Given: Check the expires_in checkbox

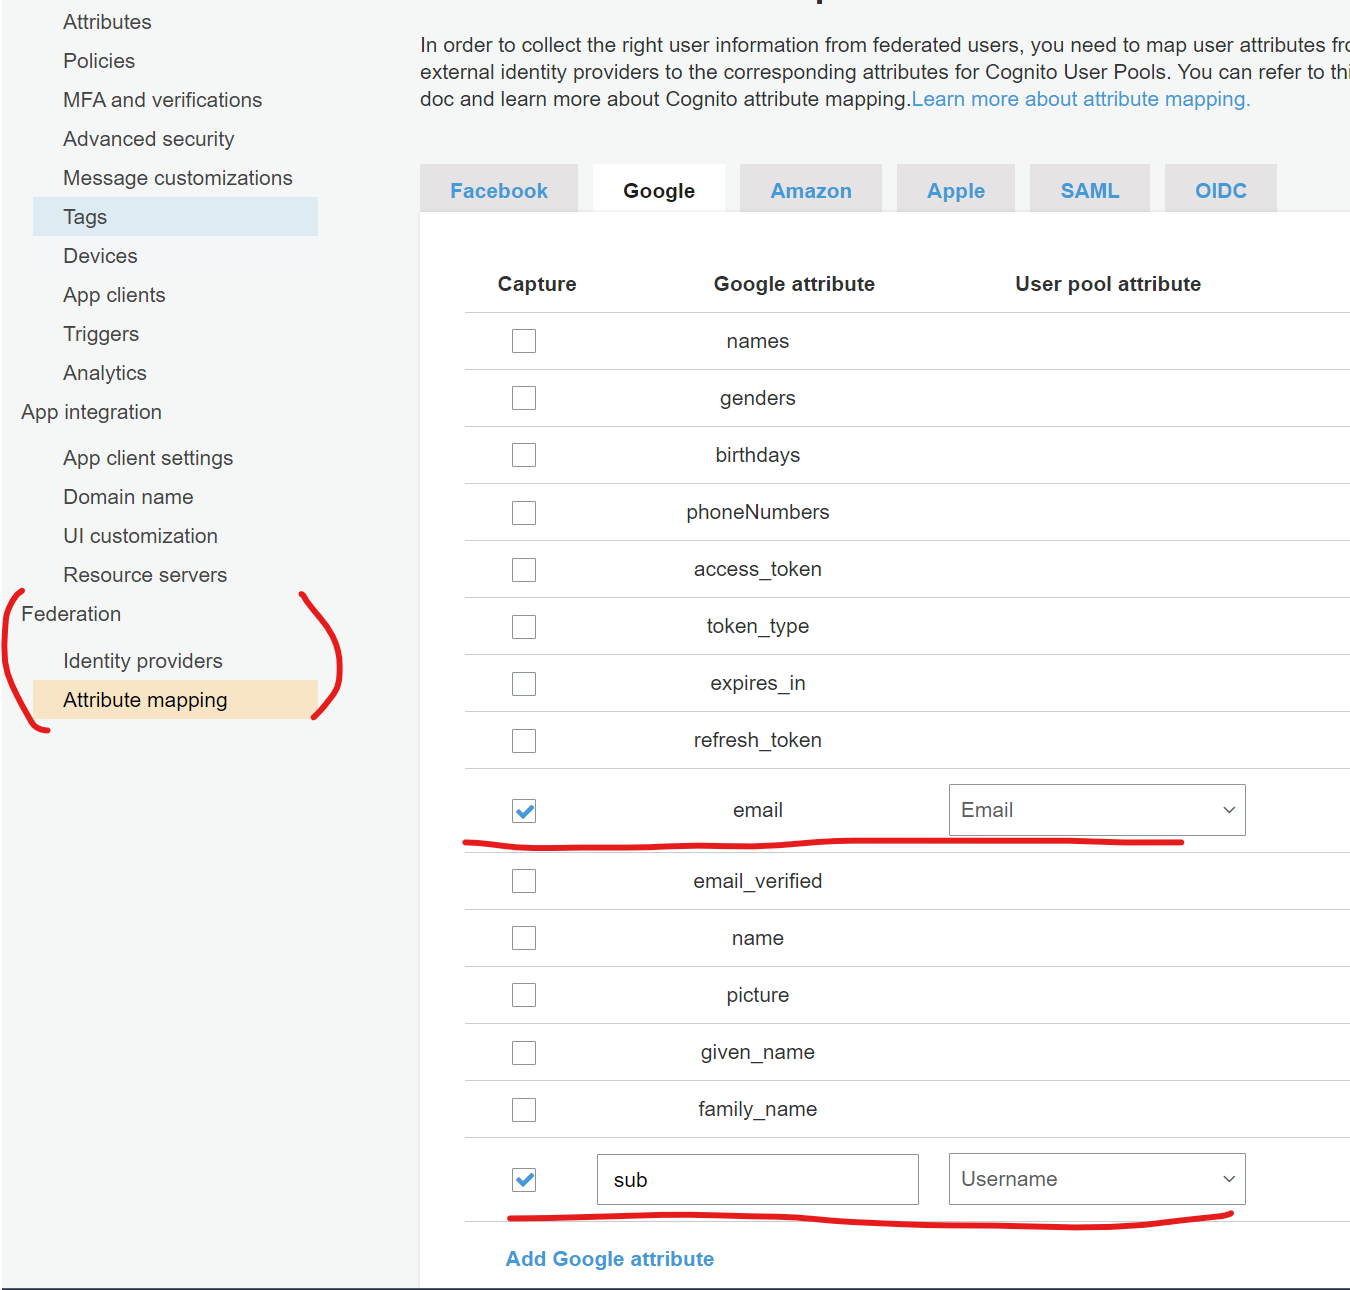Looking at the screenshot, I should [x=524, y=684].
